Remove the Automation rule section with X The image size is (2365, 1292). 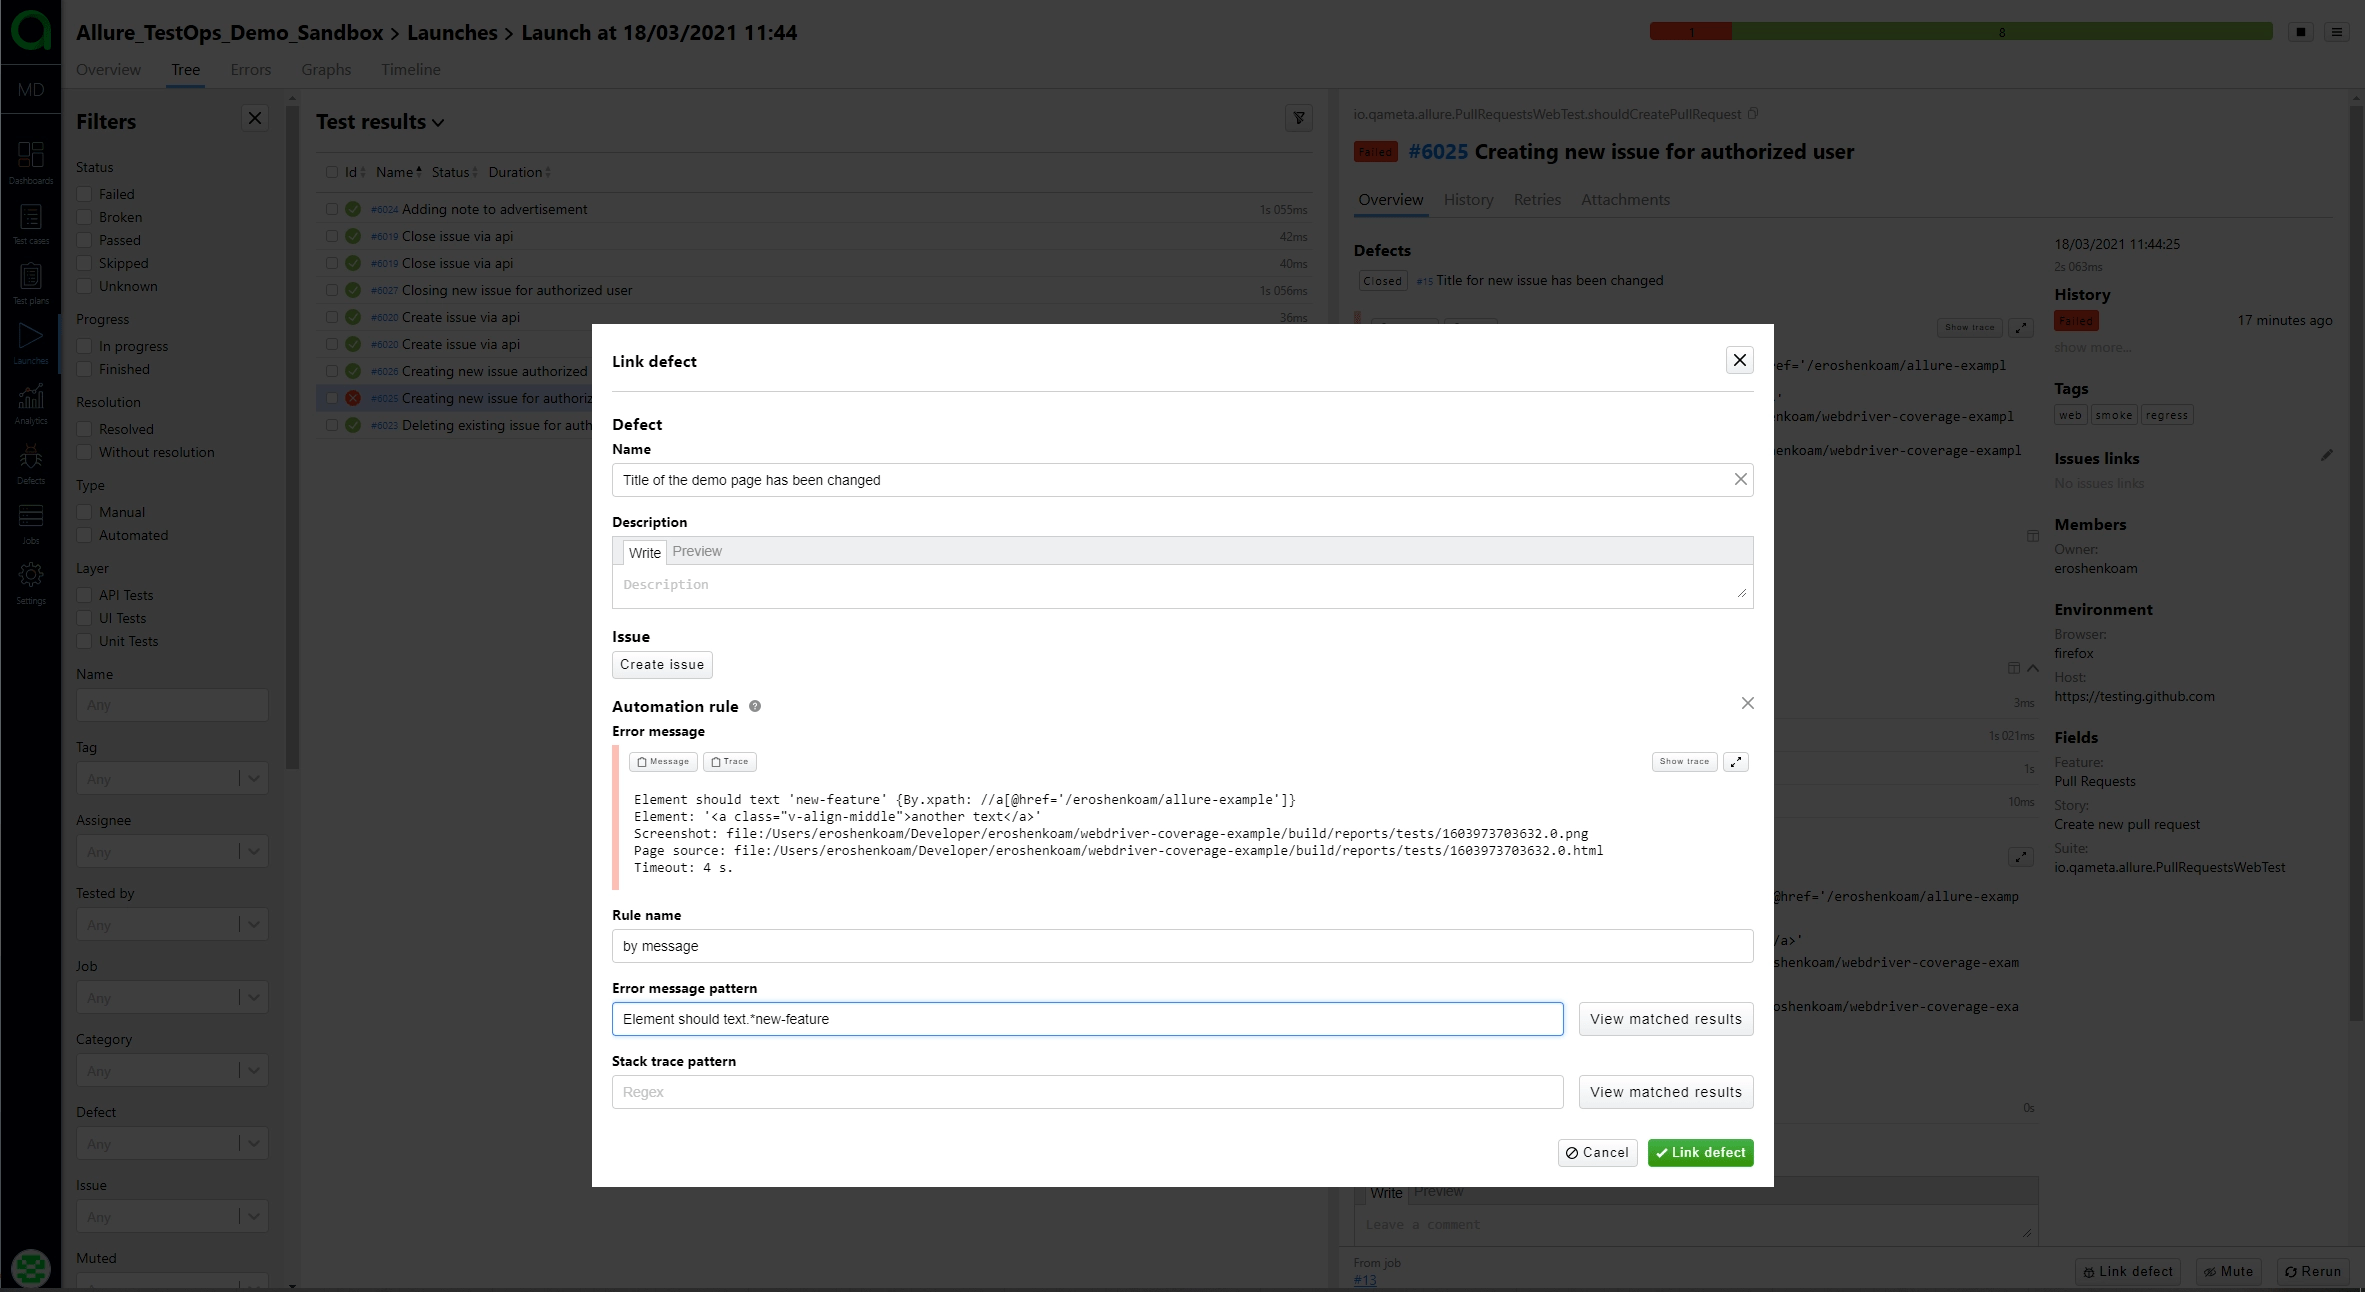click(1747, 703)
